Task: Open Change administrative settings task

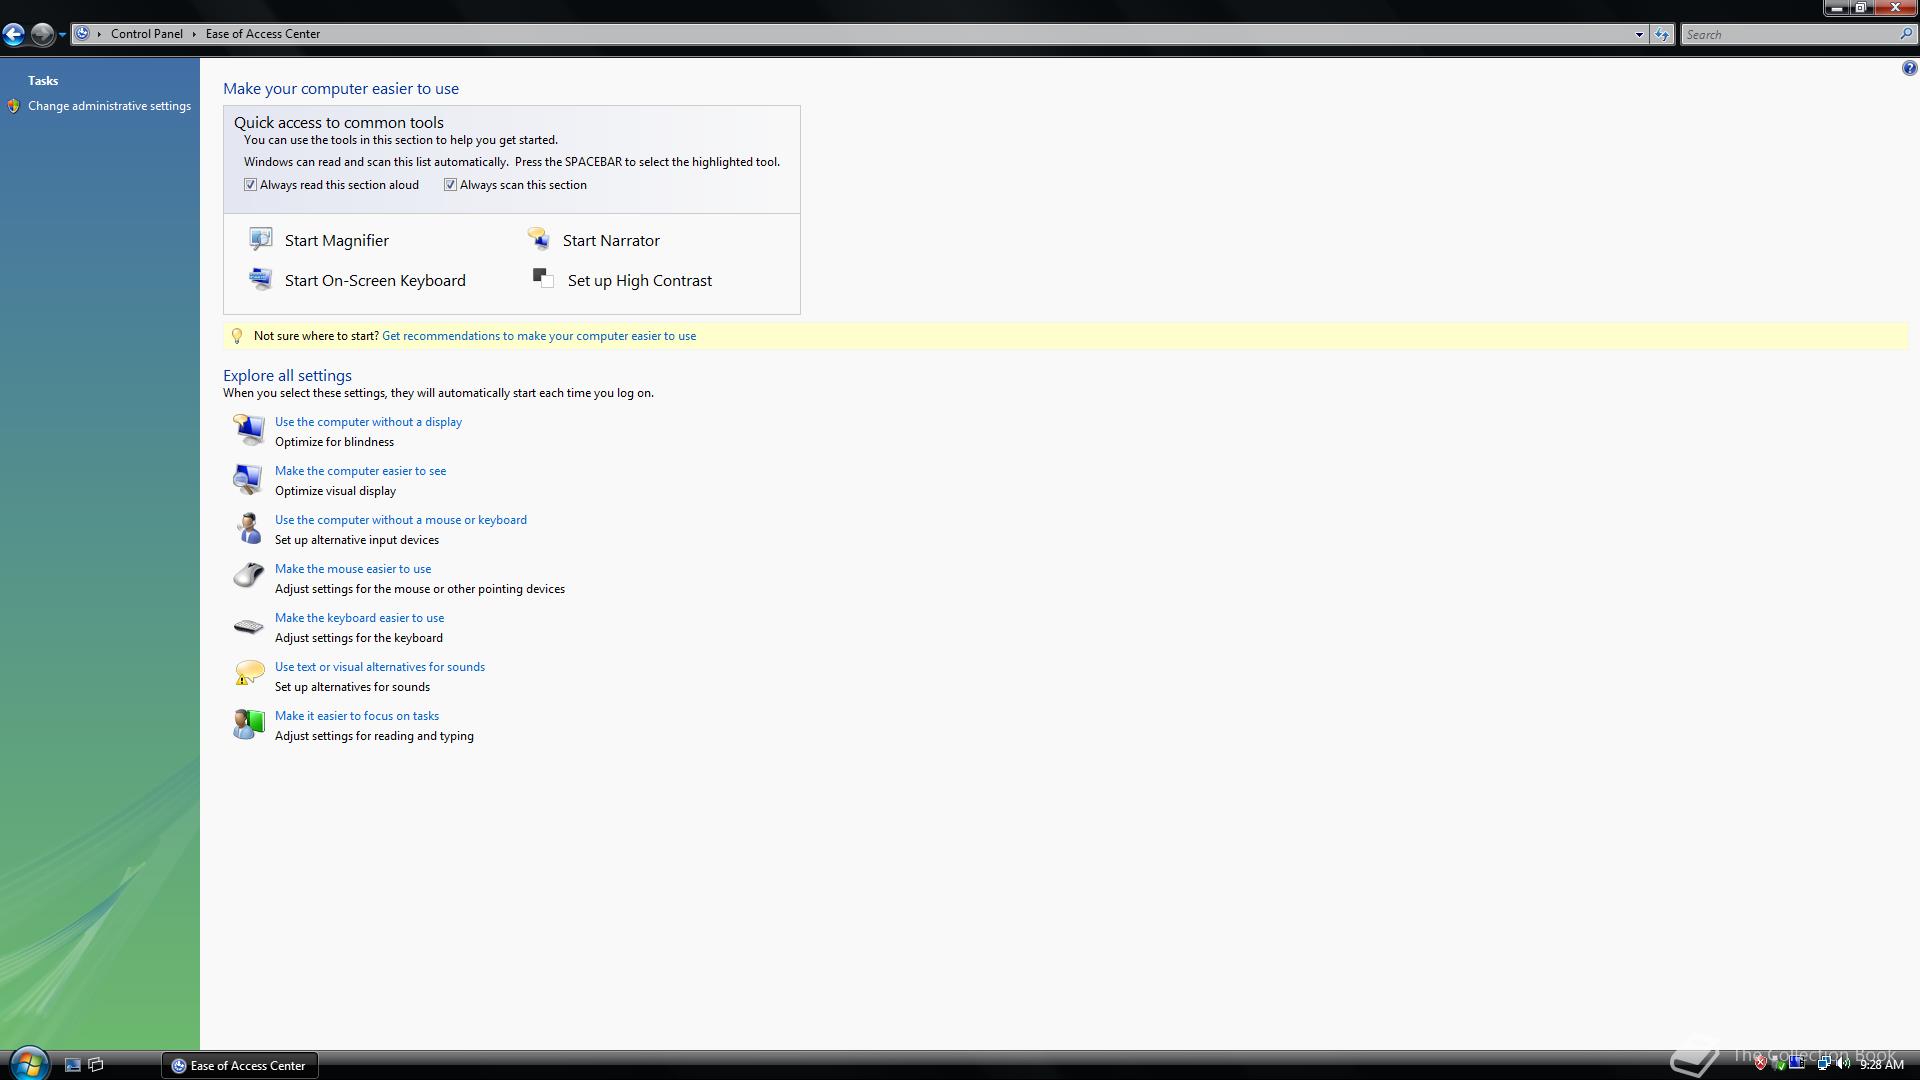Action: [x=109, y=106]
